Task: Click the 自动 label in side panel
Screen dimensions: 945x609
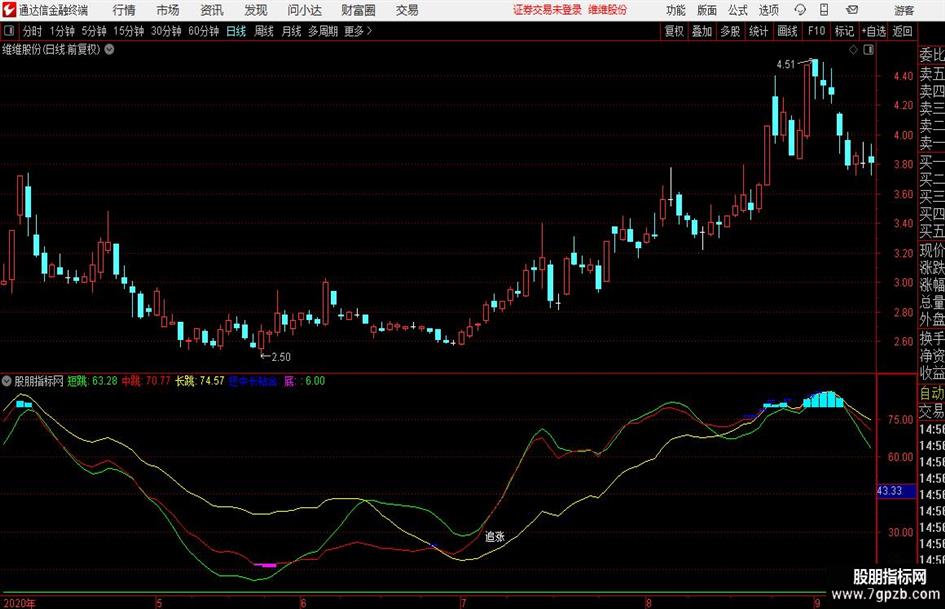Action: click(x=932, y=393)
